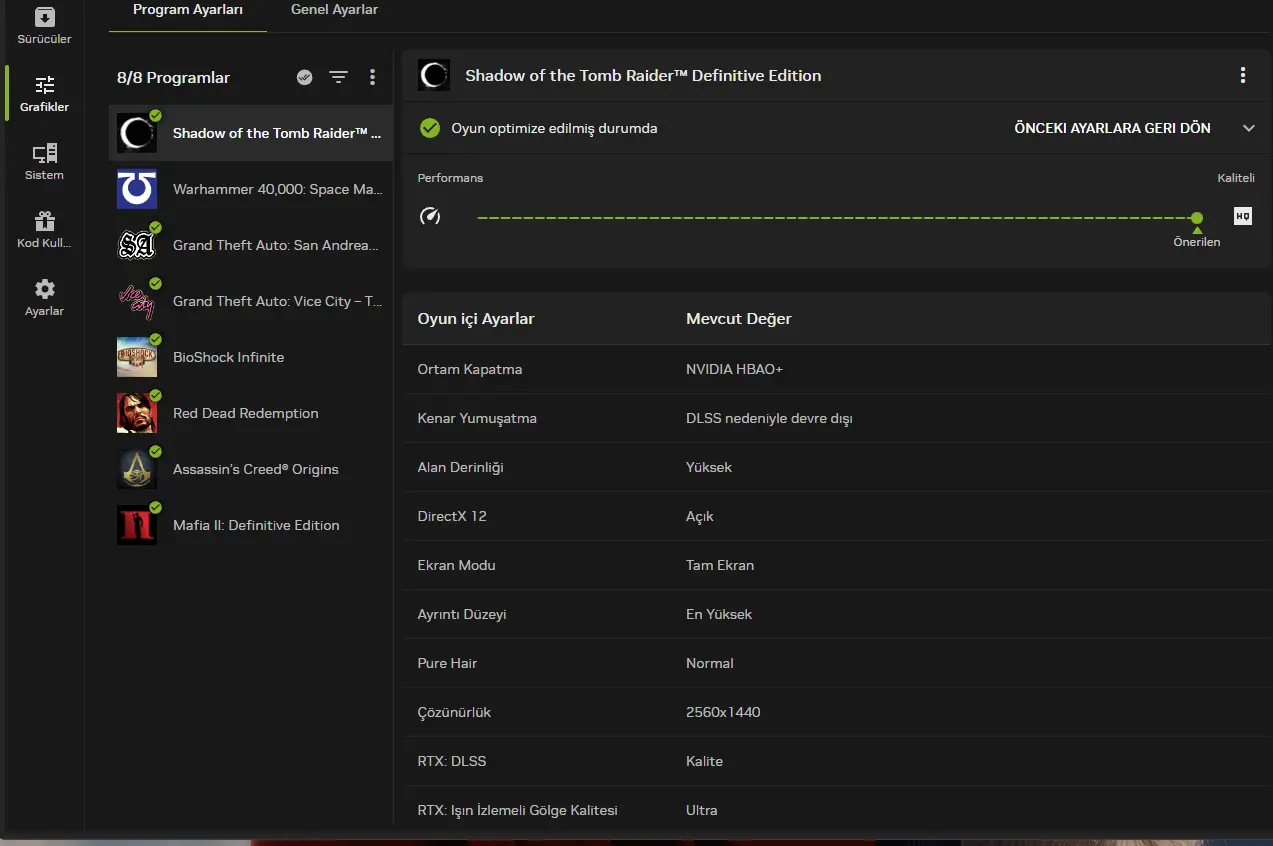Expand the chevron beside ÖNCEKI AYARLARA GERI DÖN
The image size is (1273, 846).
tap(1248, 128)
